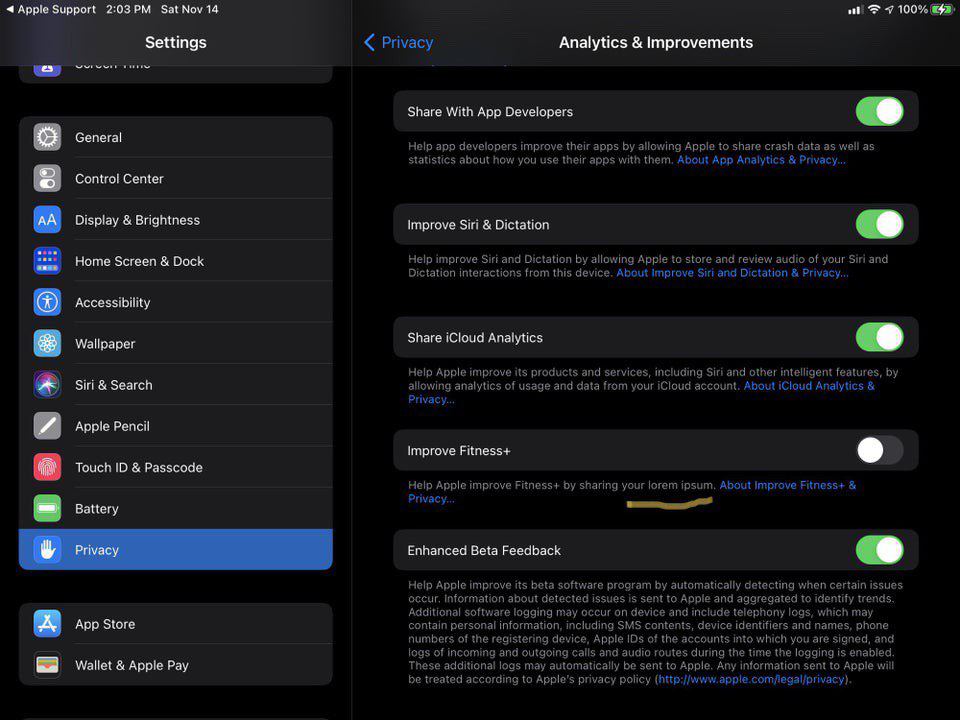Open About App Analytics & Privacy link
The width and height of the screenshot is (960, 720).
coord(761,160)
